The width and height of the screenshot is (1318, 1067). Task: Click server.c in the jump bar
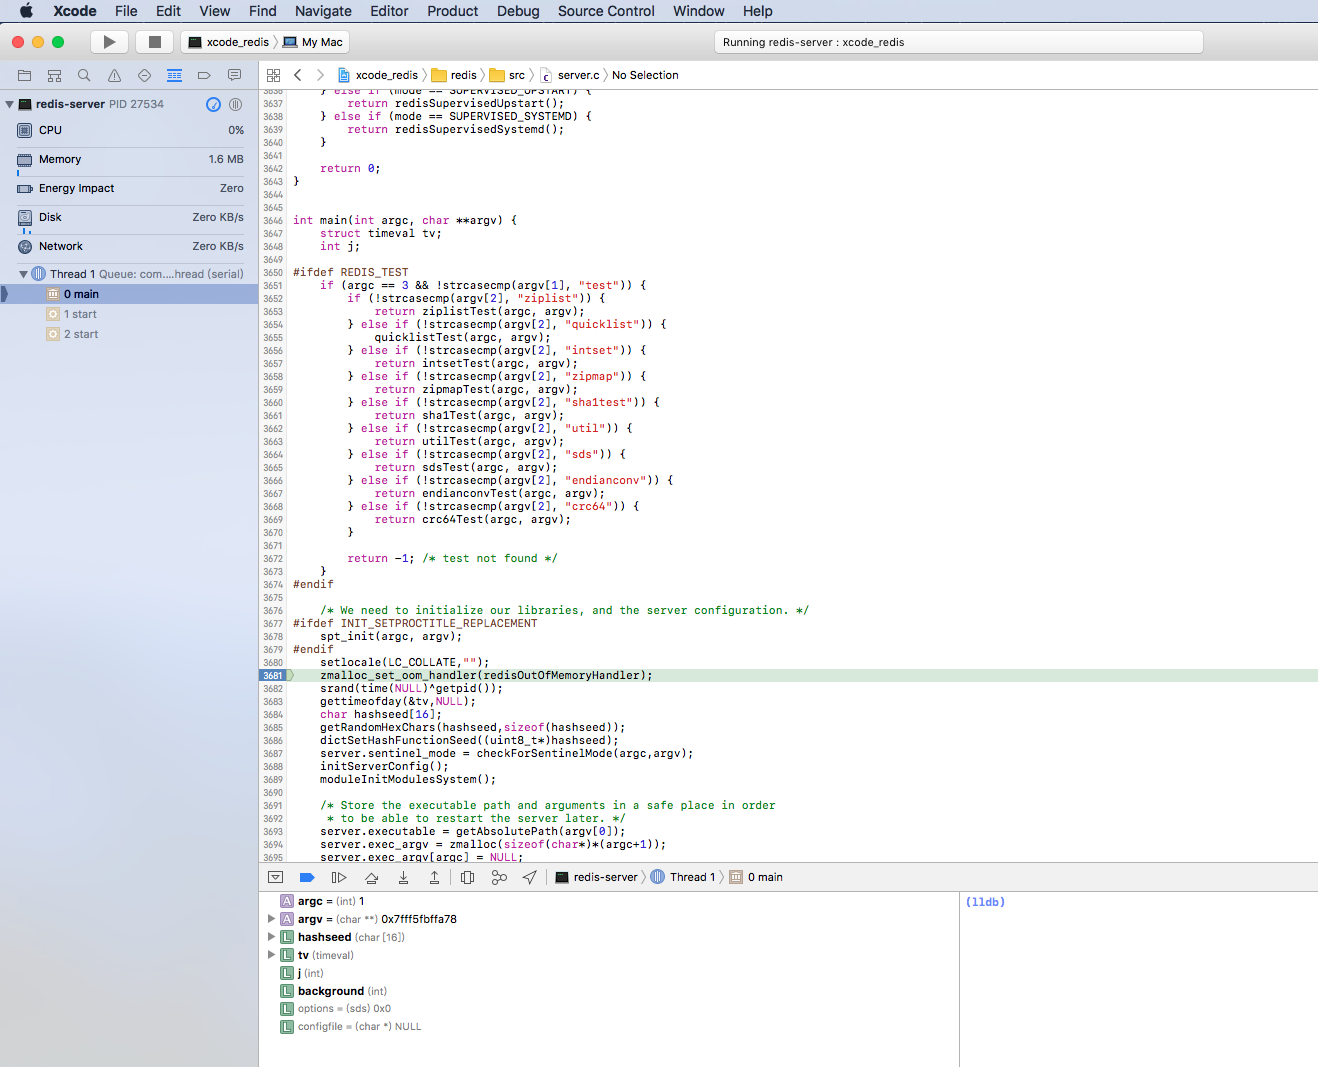[577, 75]
